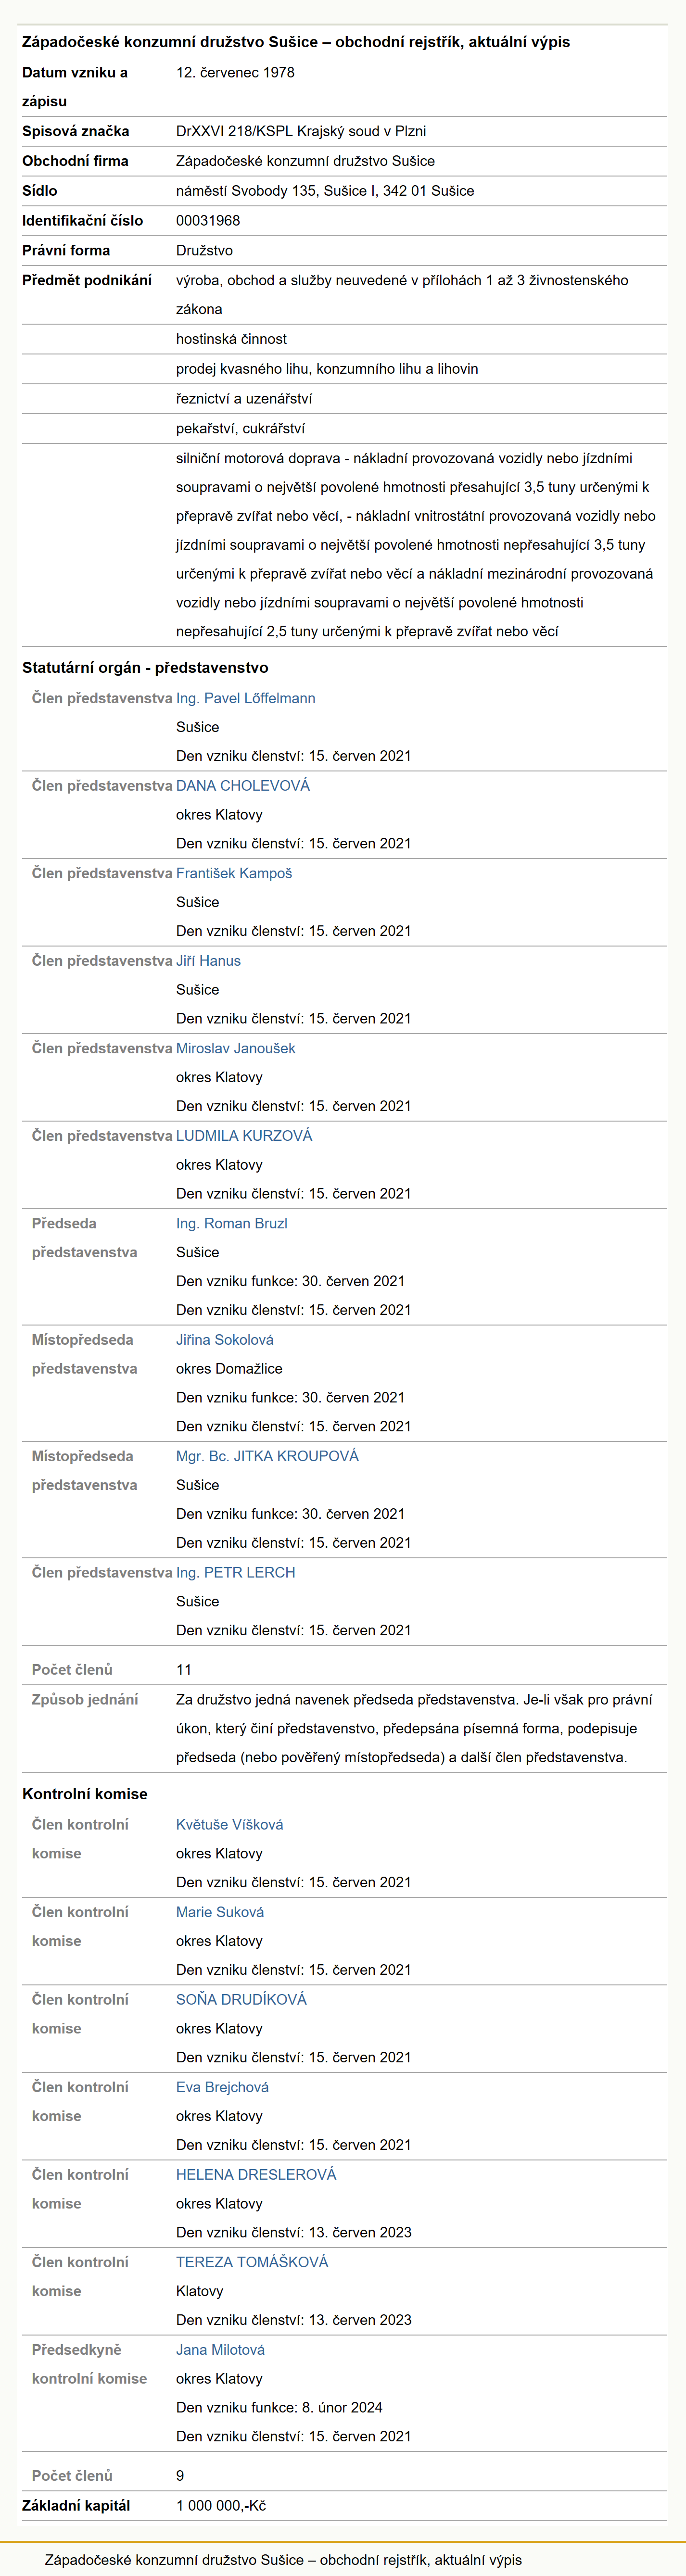
Task: Click the Kontrolní komise section heading
Action: pyautogui.click(x=85, y=1795)
